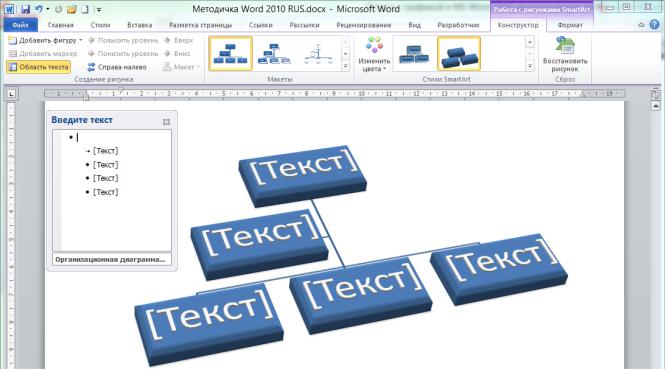Open the Разметка страницы tab

[x=200, y=25]
